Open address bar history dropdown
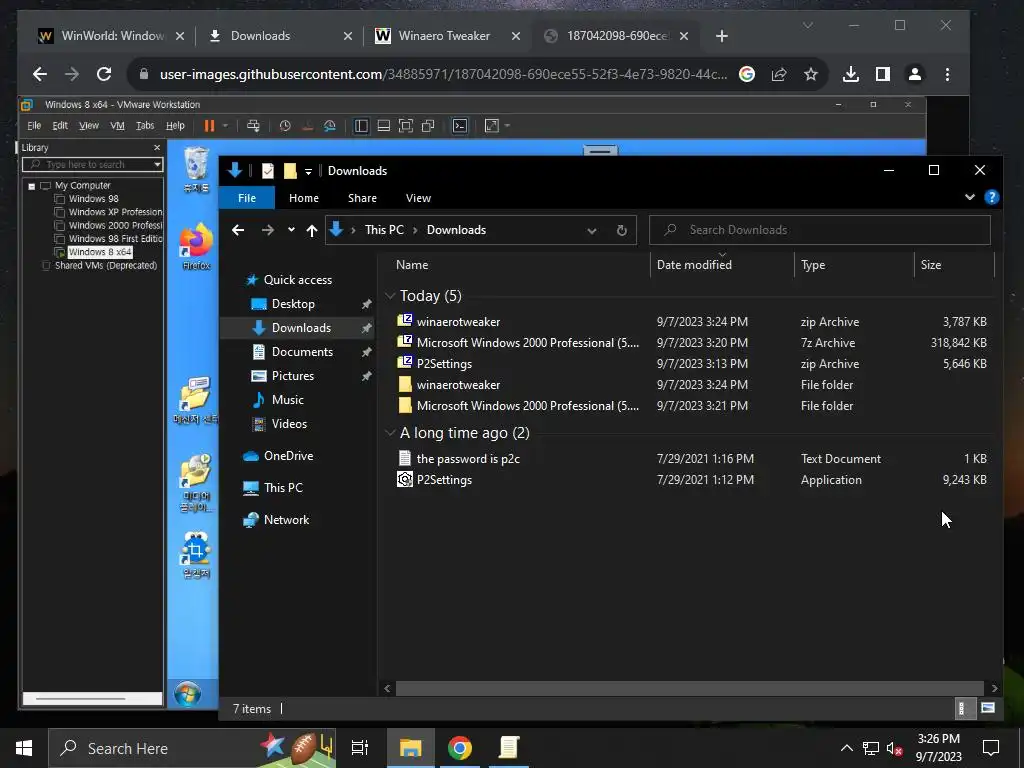The width and height of the screenshot is (1024, 768). [592, 230]
